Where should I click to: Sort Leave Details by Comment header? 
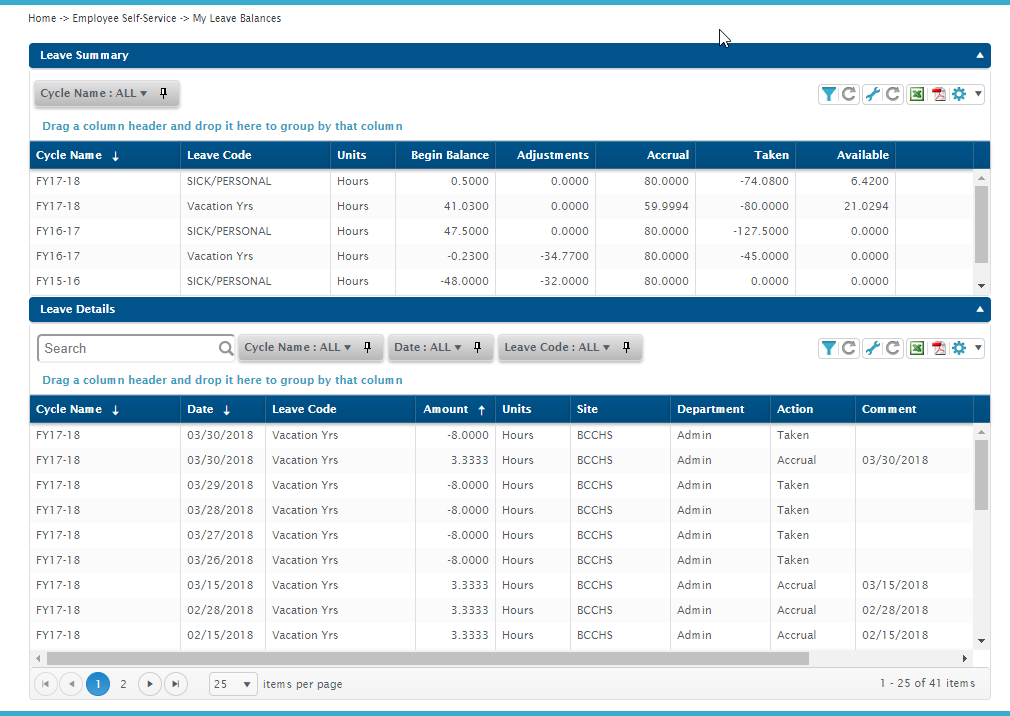914,409
